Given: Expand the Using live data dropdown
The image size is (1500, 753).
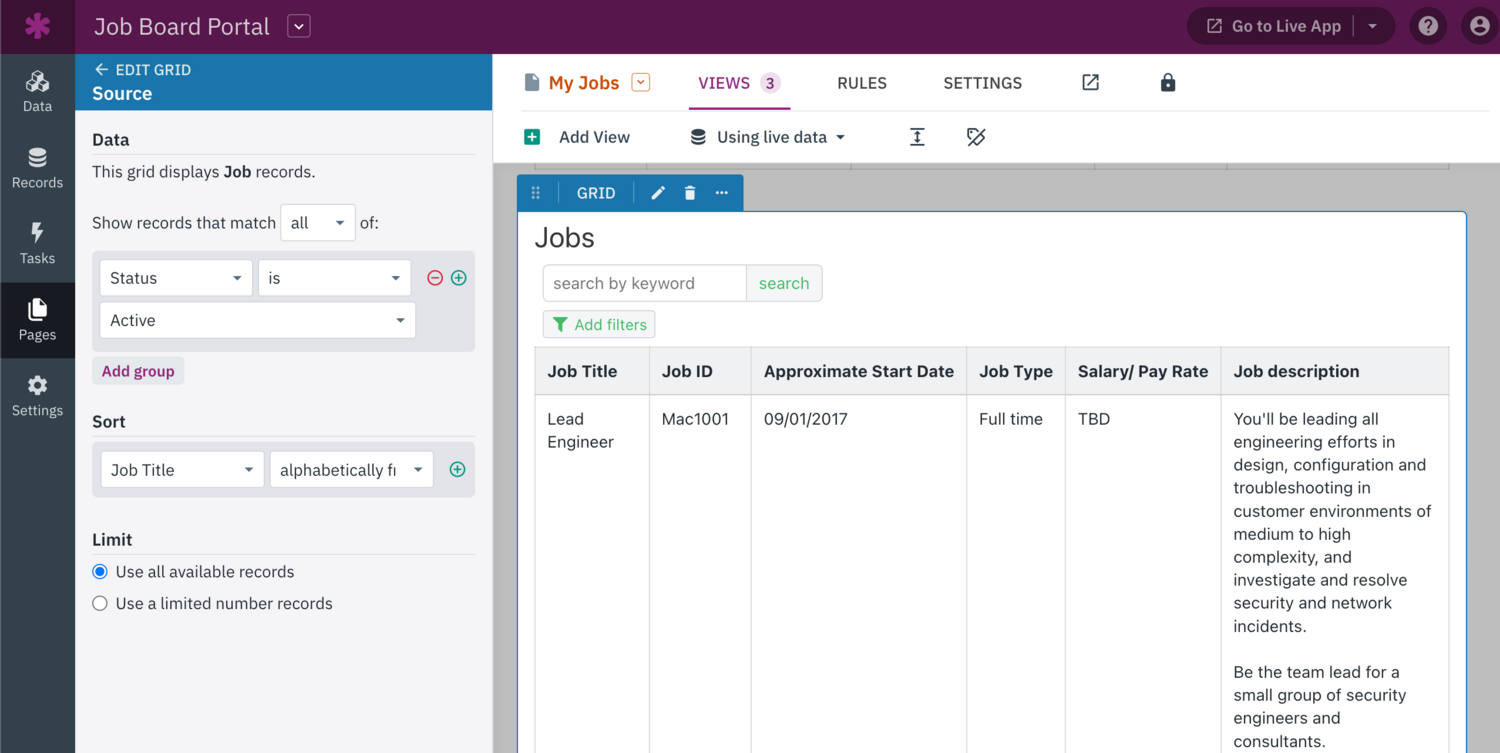Looking at the screenshot, I should point(769,137).
